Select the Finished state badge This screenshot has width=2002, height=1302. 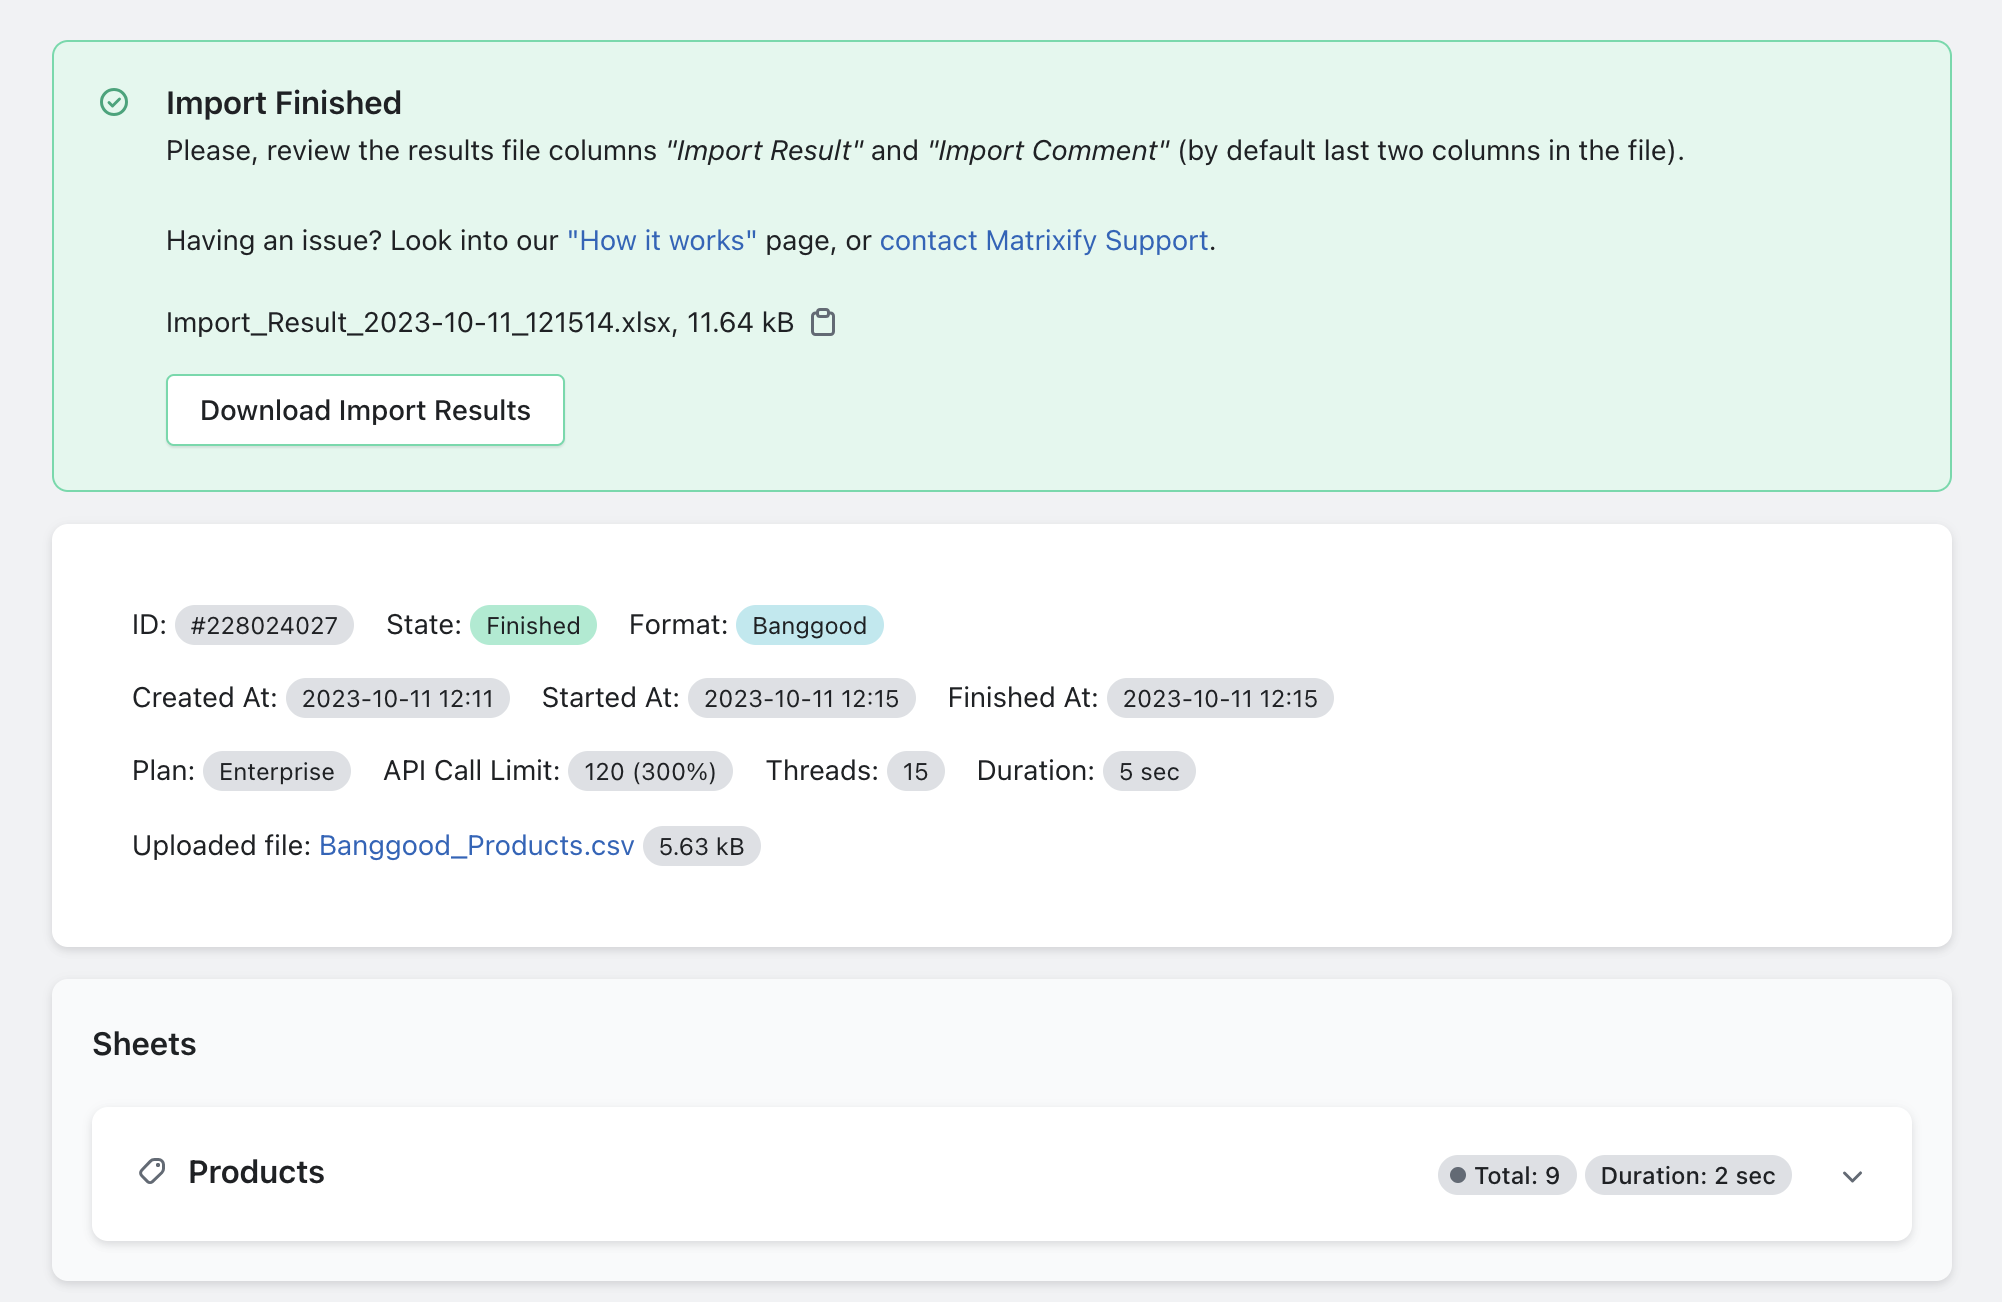coord(533,624)
